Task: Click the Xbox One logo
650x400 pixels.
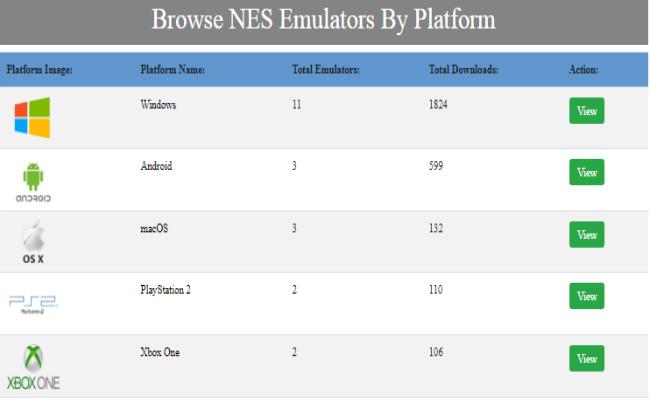Action: pos(33,367)
